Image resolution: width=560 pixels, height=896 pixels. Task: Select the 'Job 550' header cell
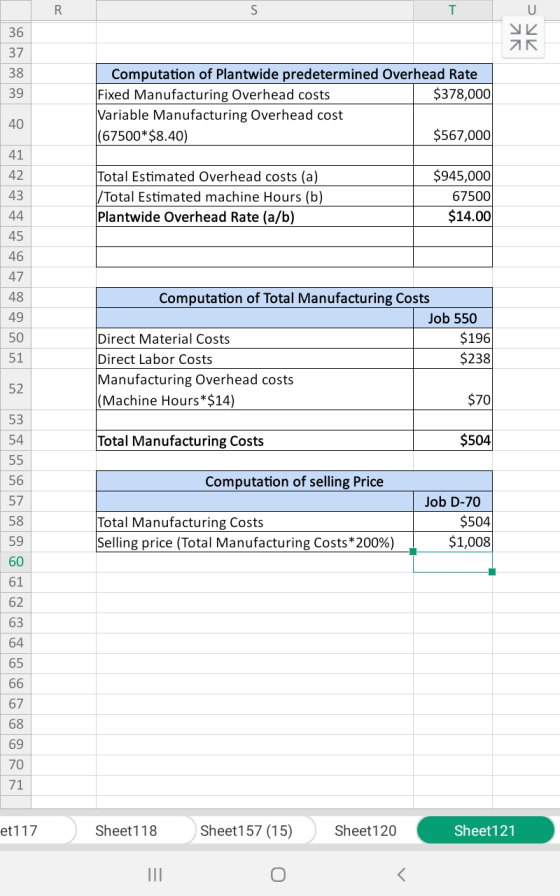pos(453,318)
